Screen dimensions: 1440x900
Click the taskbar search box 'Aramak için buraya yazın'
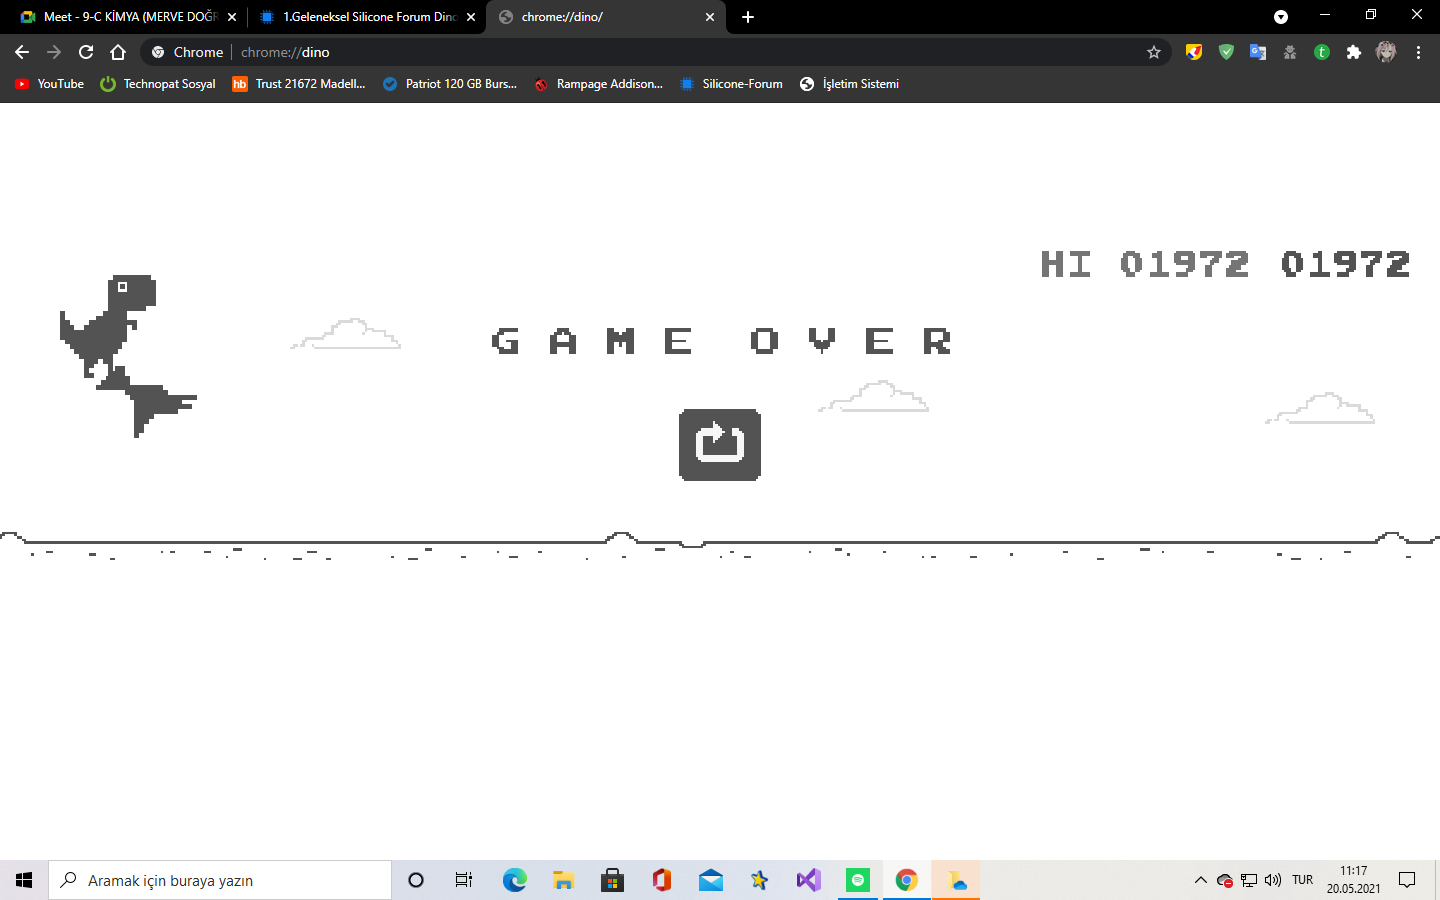(x=220, y=880)
